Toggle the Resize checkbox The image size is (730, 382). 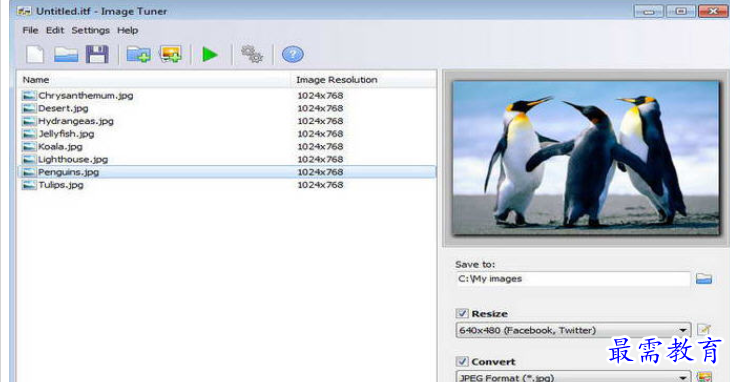pyautogui.click(x=462, y=314)
